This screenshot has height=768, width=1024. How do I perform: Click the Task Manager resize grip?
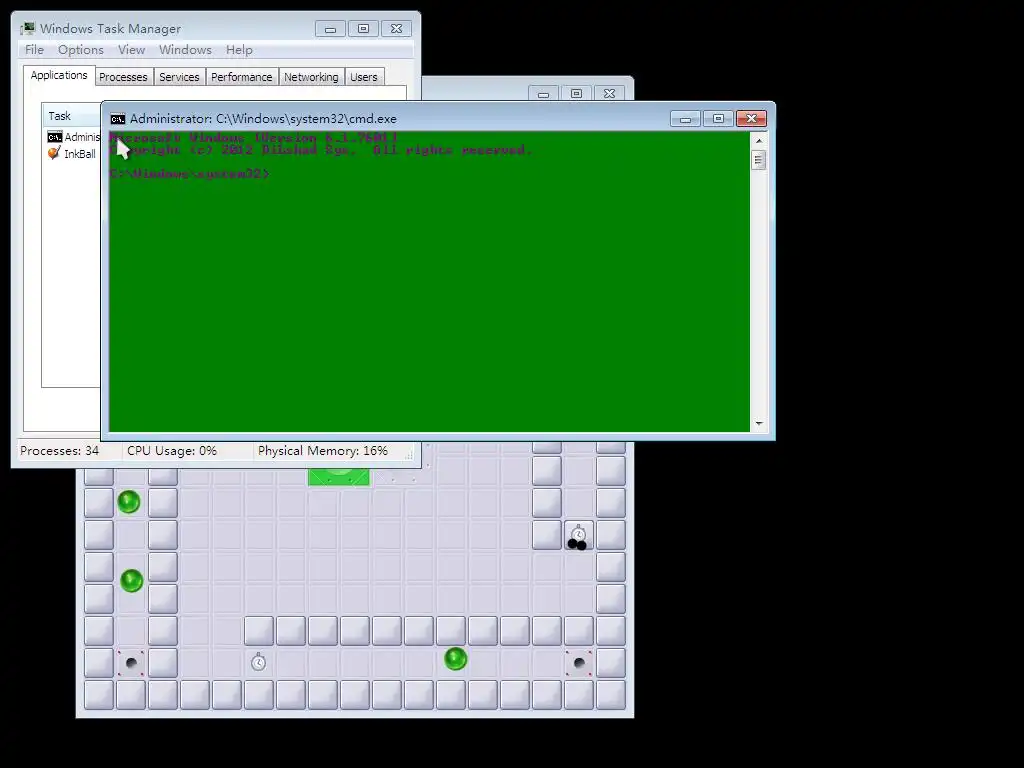point(409,456)
